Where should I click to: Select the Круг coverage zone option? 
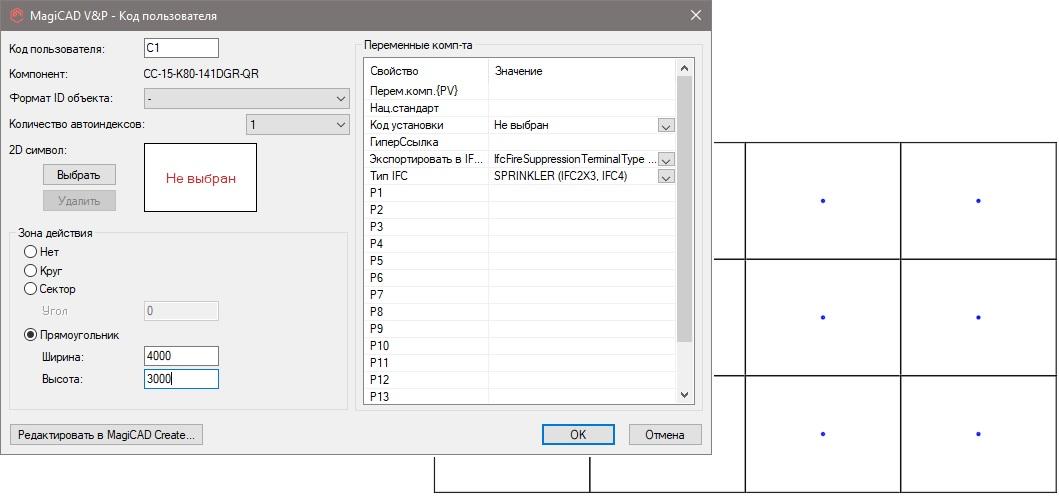click(31, 270)
